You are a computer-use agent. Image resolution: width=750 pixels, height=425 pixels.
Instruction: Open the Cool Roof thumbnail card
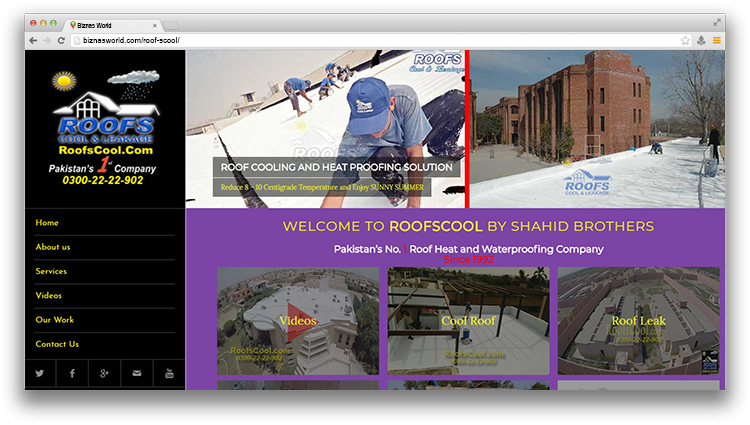coord(468,321)
